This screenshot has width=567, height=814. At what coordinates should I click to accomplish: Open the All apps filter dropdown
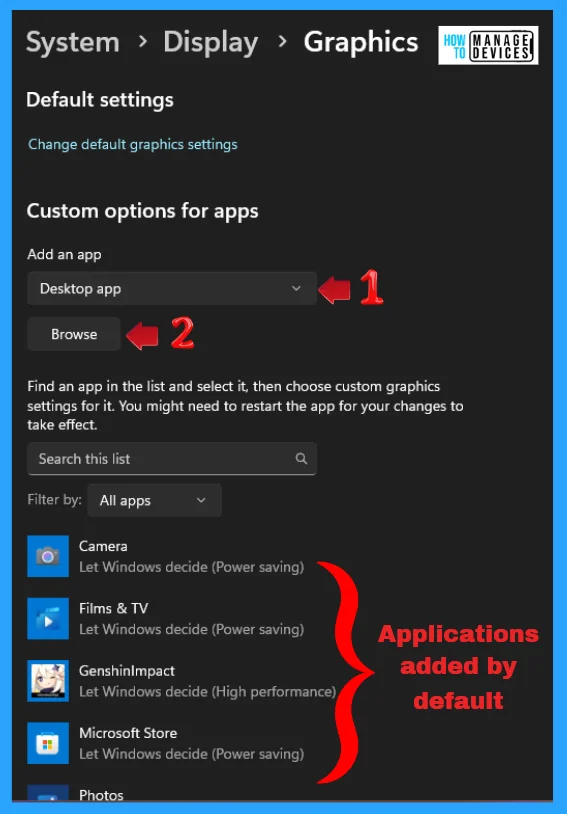[x=154, y=500]
